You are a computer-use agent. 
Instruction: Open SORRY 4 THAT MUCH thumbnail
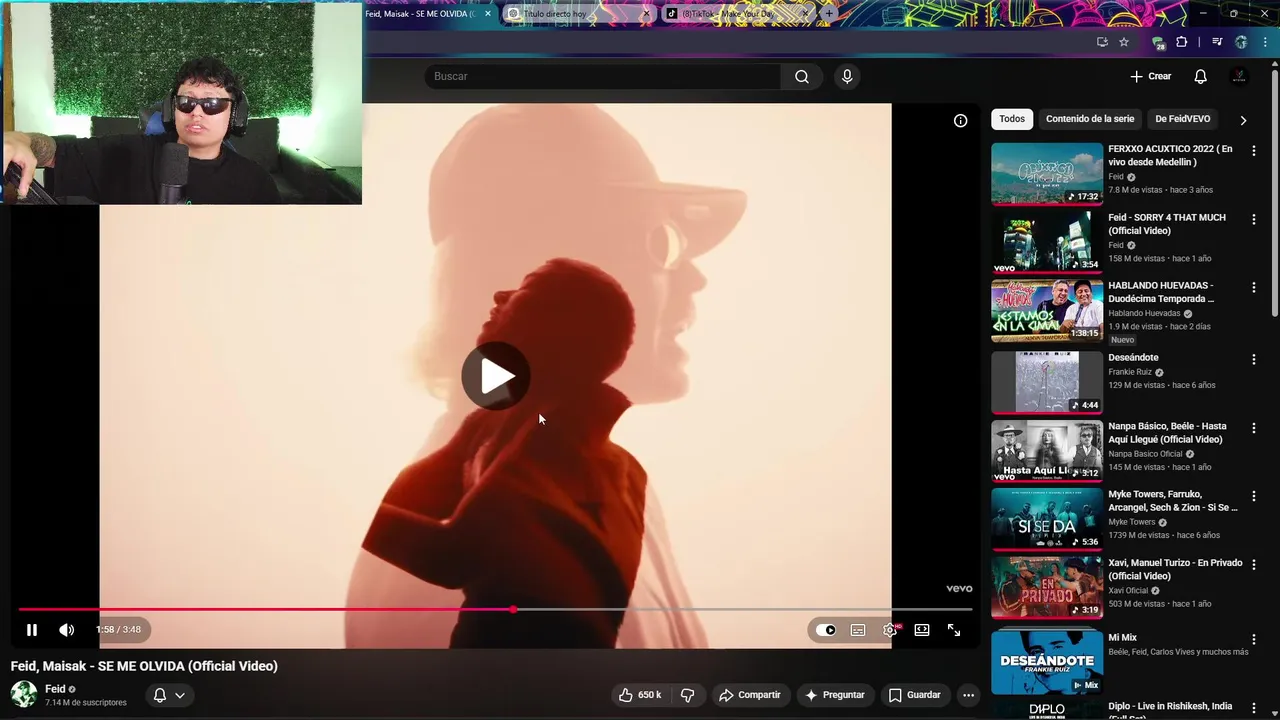coord(1047,242)
